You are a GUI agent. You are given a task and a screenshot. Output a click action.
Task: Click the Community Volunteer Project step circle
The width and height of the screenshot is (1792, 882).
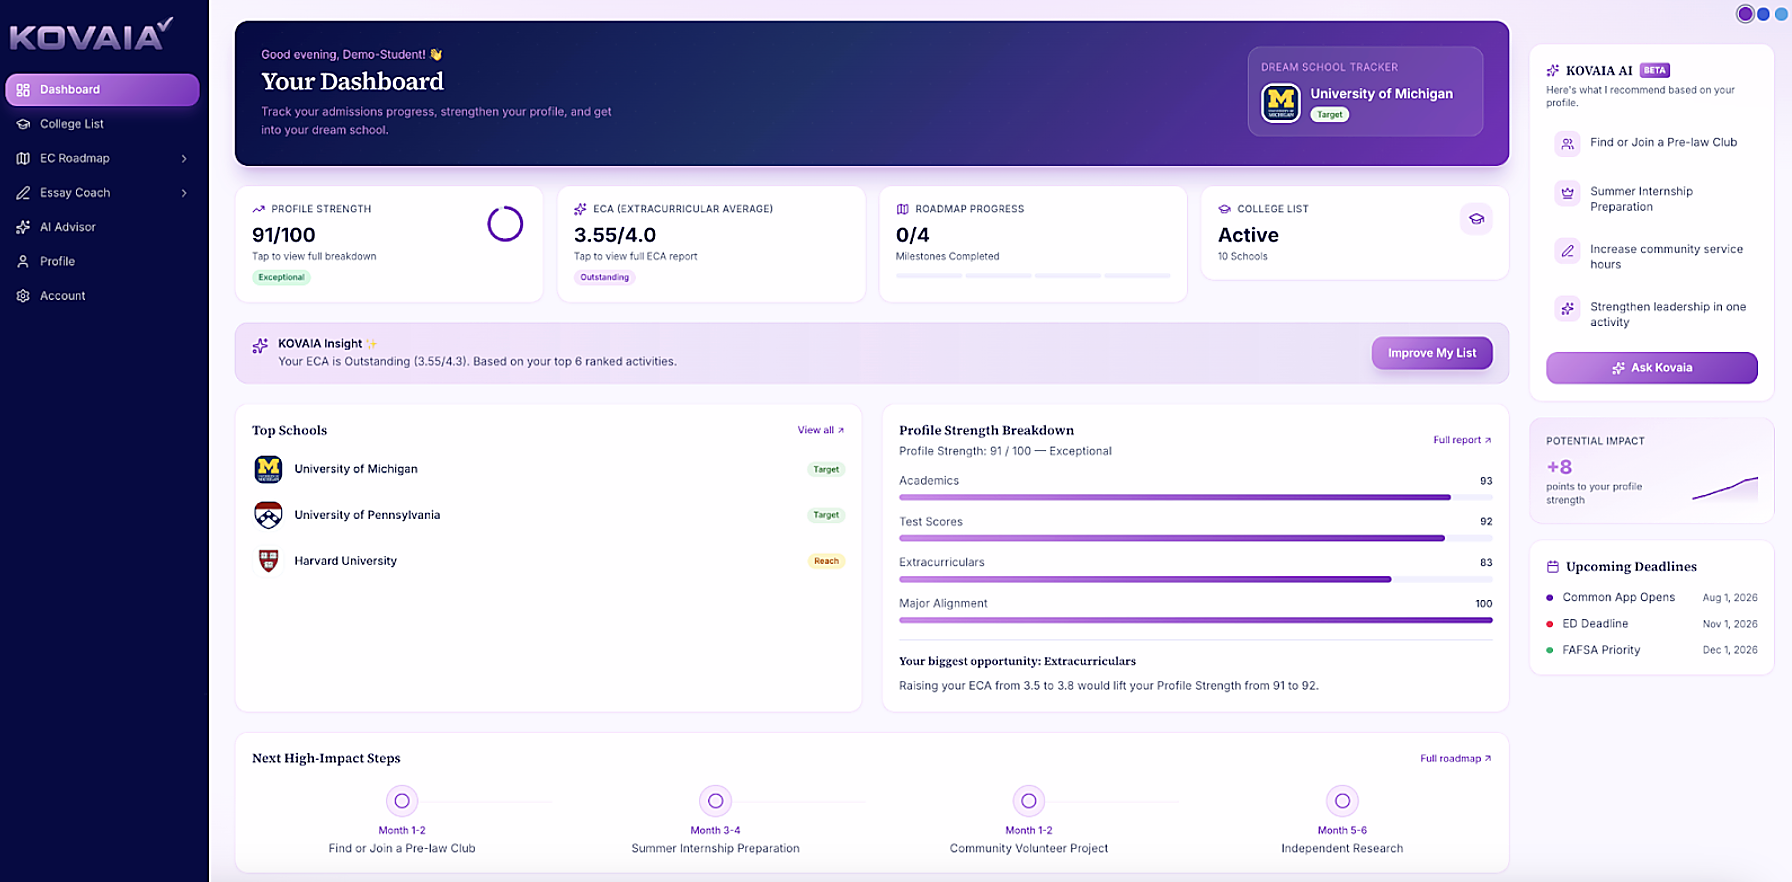pyautogui.click(x=1029, y=801)
